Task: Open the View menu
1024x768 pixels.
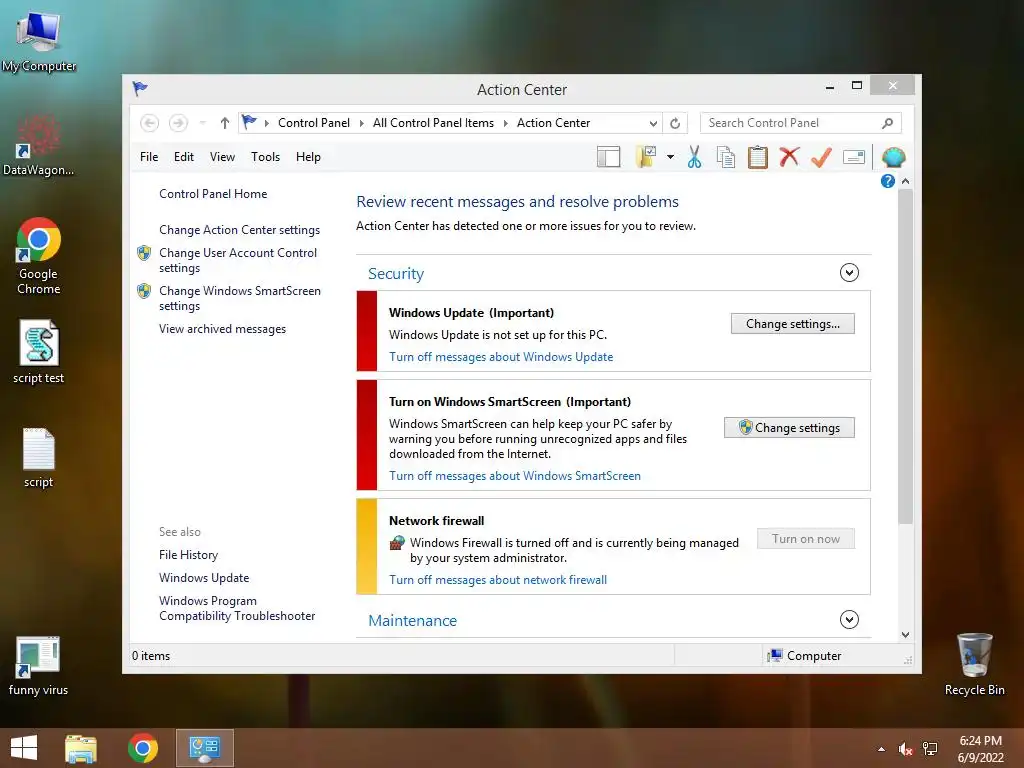Action: tap(222, 157)
